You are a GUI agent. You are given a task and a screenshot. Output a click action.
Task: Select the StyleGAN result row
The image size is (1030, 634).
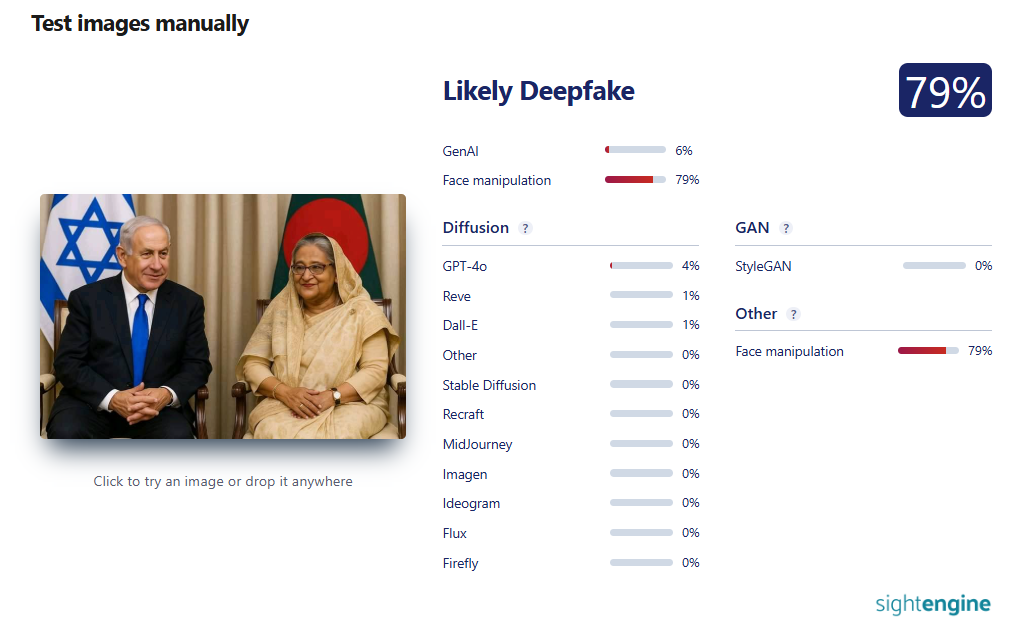click(x=863, y=266)
